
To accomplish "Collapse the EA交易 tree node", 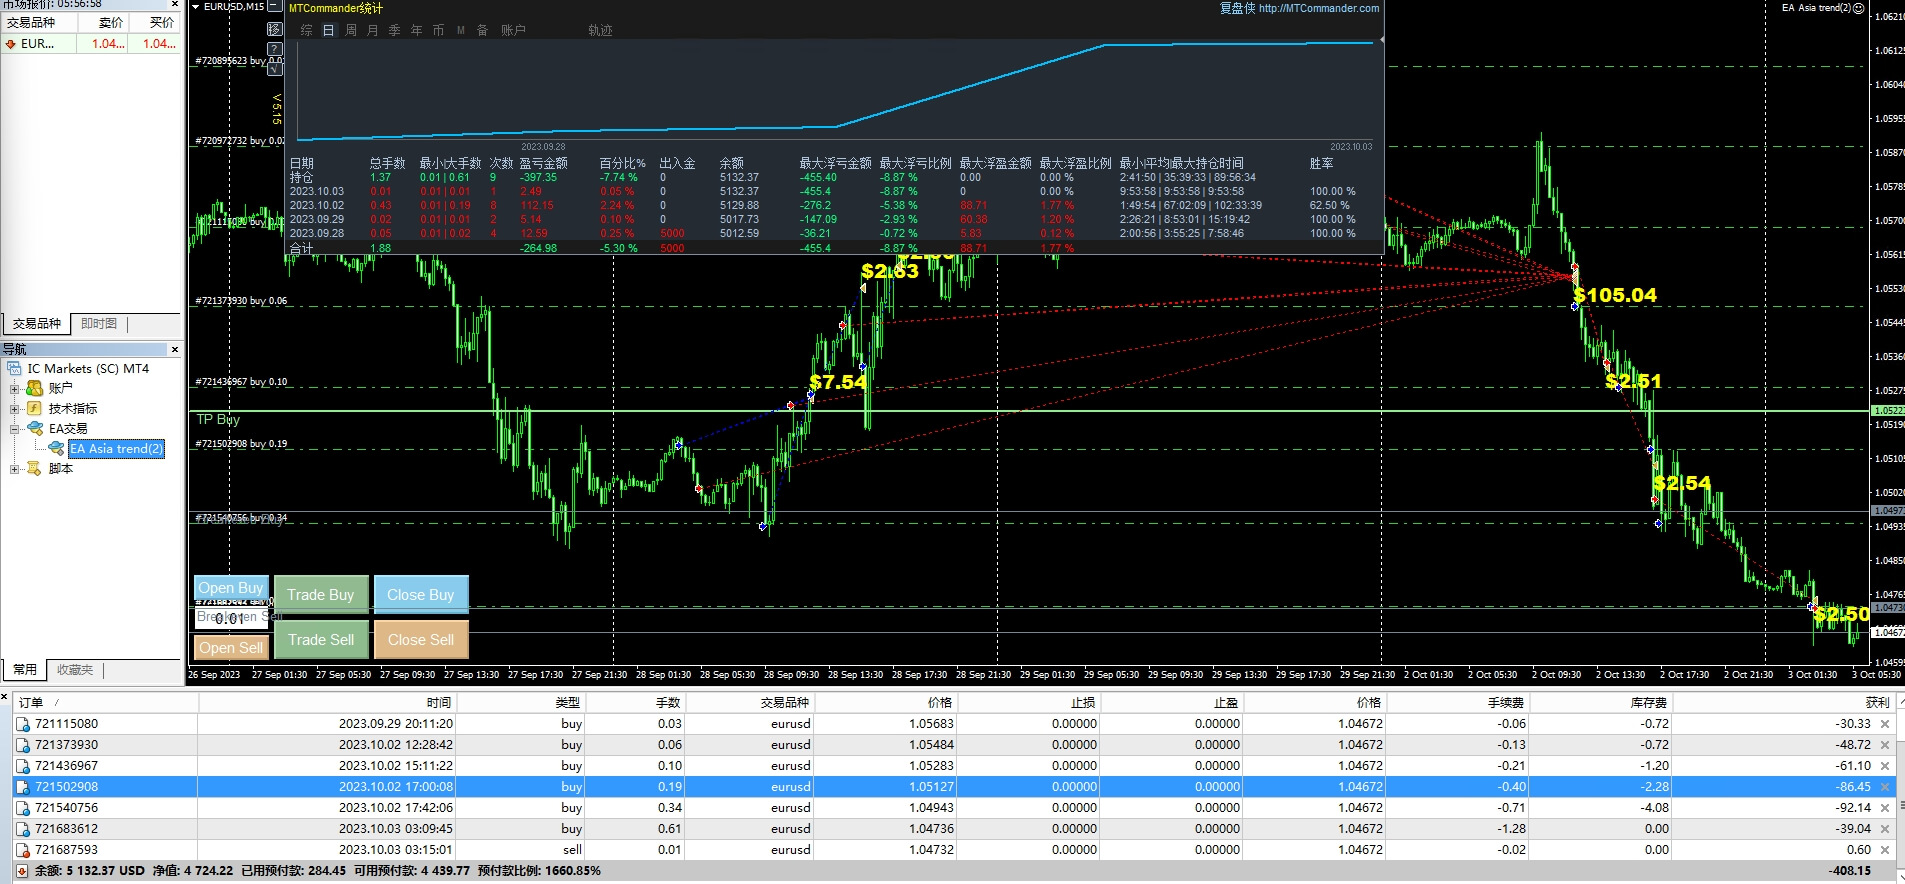I will (14, 429).
